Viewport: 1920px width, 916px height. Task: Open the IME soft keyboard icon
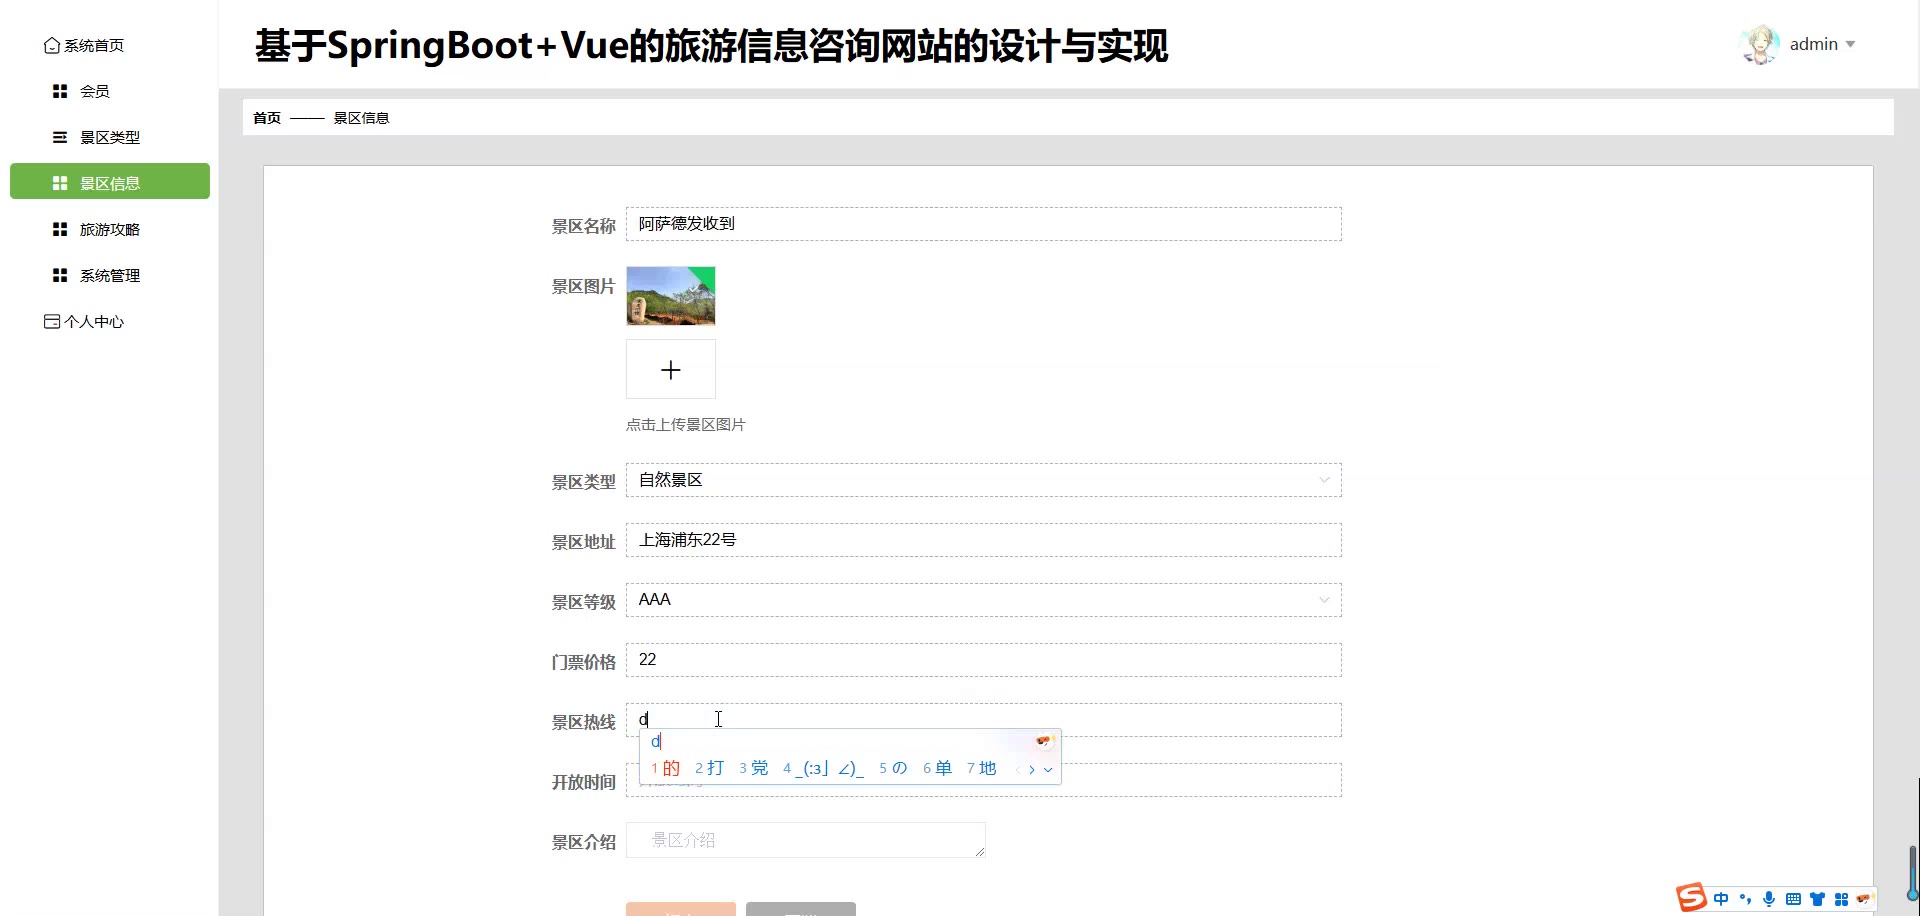pos(1793,899)
